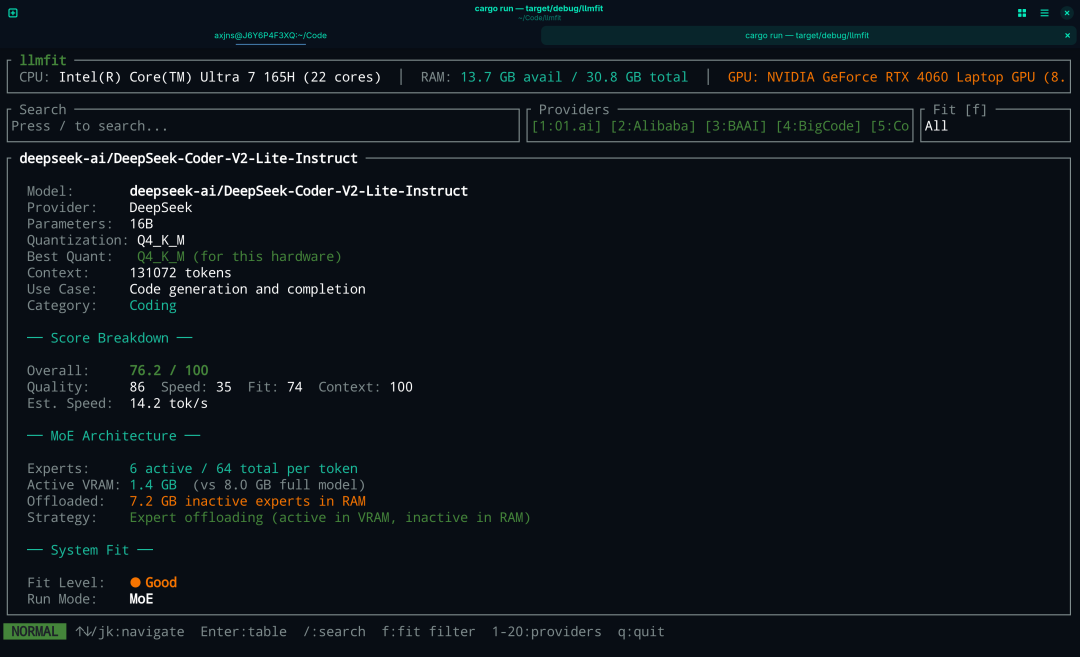
Task: Click the Provider value 'DeepSeek'
Action: click(x=160, y=207)
